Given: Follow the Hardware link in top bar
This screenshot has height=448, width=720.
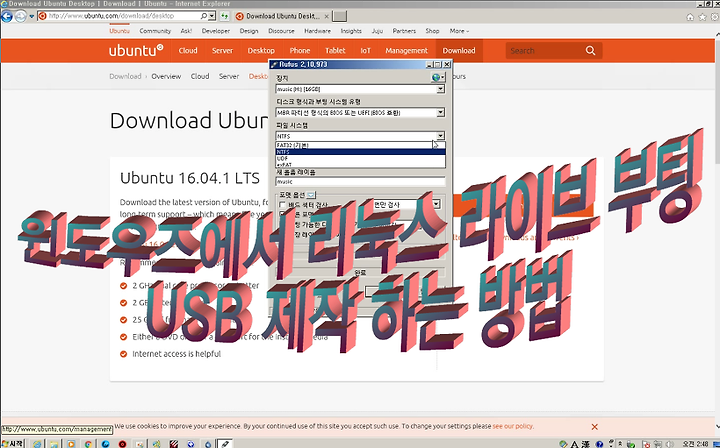Looking at the screenshot, I should (x=317, y=31).
